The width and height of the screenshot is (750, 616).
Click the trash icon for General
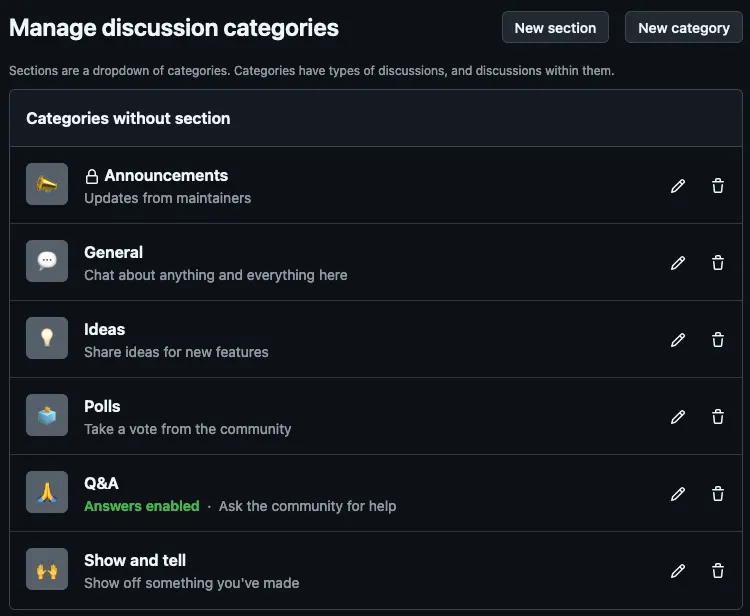point(718,263)
